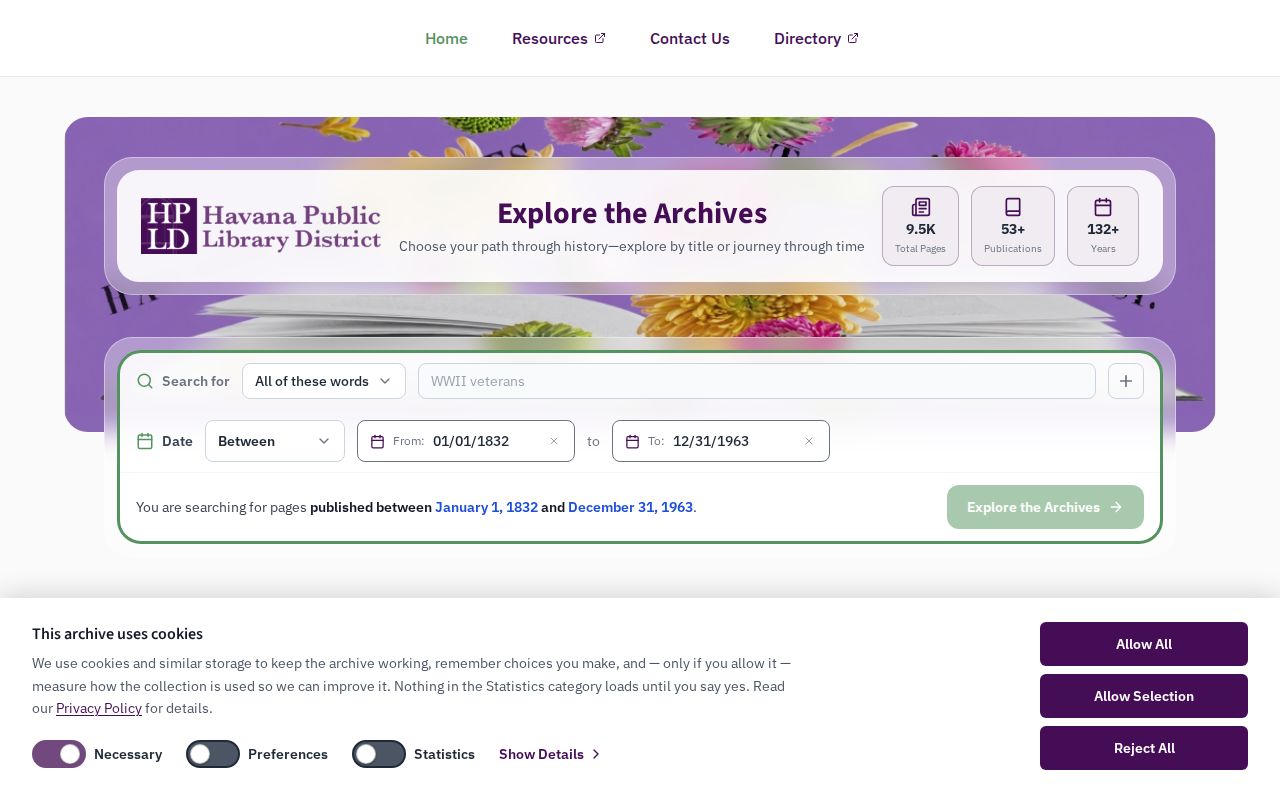The width and height of the screenshot is (1280, 800).
Task: Enable the Statistics cookies switch
Action: point(379,754)
